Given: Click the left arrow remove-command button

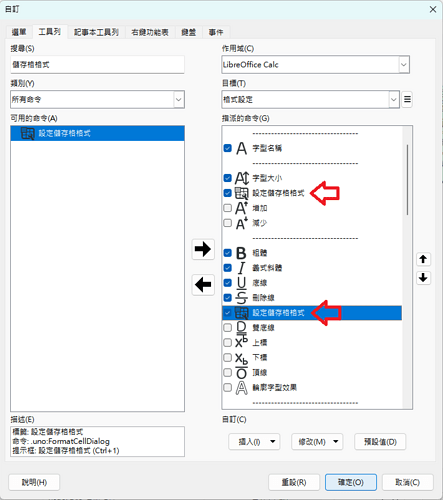Looking at the screenshot, I should pos(203,285).
